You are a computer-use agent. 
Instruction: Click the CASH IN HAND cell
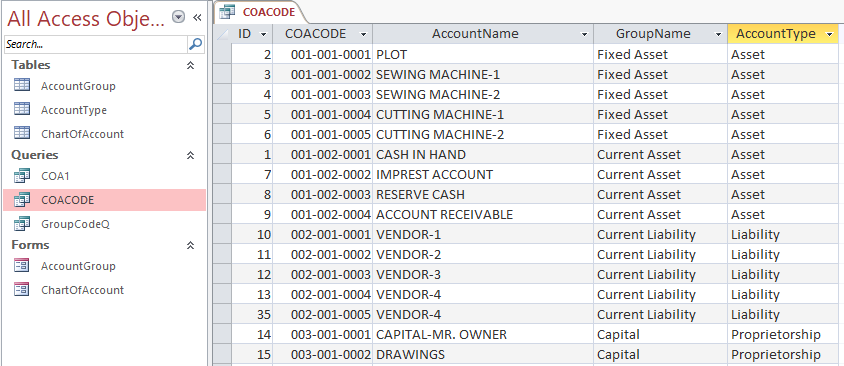(x=483, y=154)
